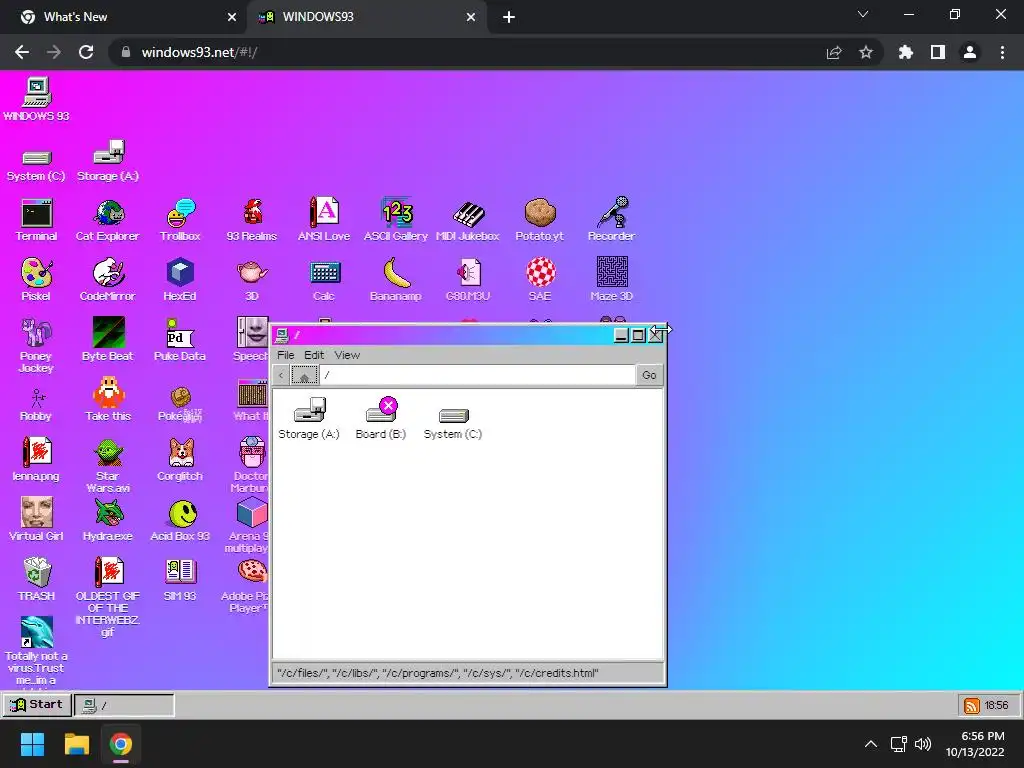Open the ASCII Gallery icon

pyautogui.click(x=396, y=220)
